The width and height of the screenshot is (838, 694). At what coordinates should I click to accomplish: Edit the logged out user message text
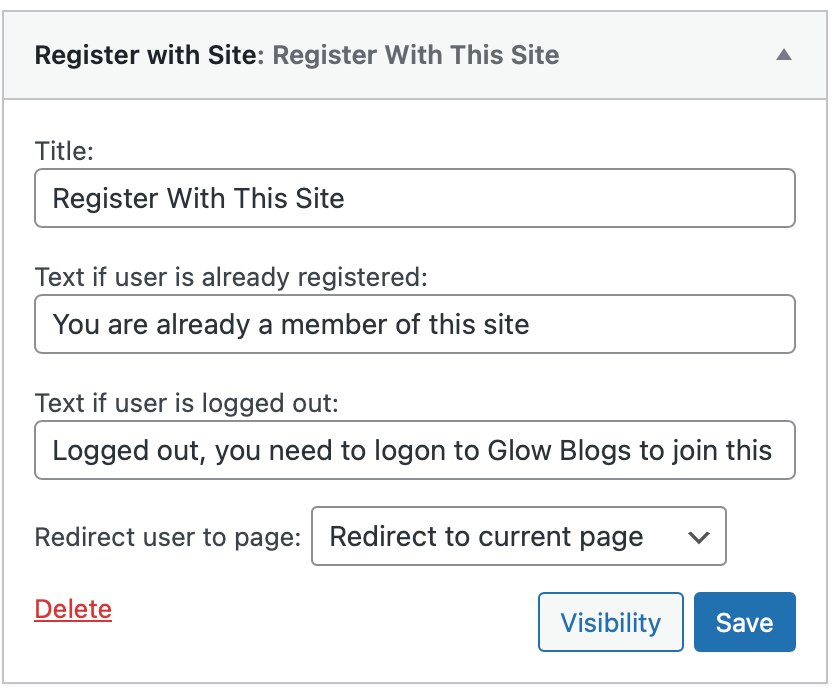(x=415, y=450)
